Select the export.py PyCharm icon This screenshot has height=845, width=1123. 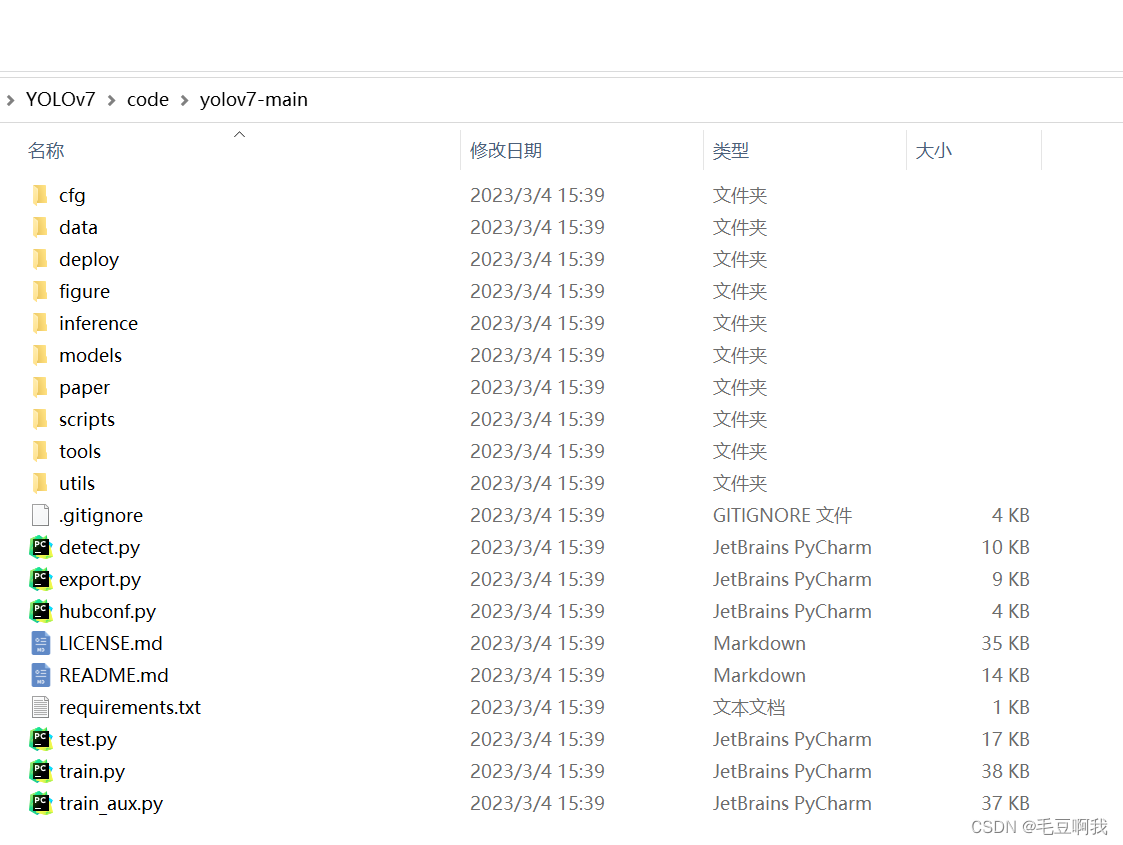[41, 579]
